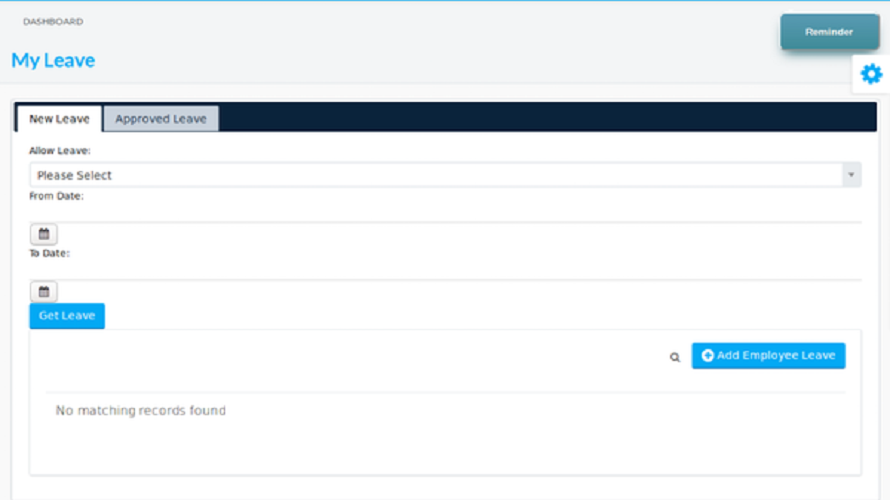Image resolution: width=890 pixels, height=500 pixels.
Task: Focus the From Date text field
Action: pos(445,214)
